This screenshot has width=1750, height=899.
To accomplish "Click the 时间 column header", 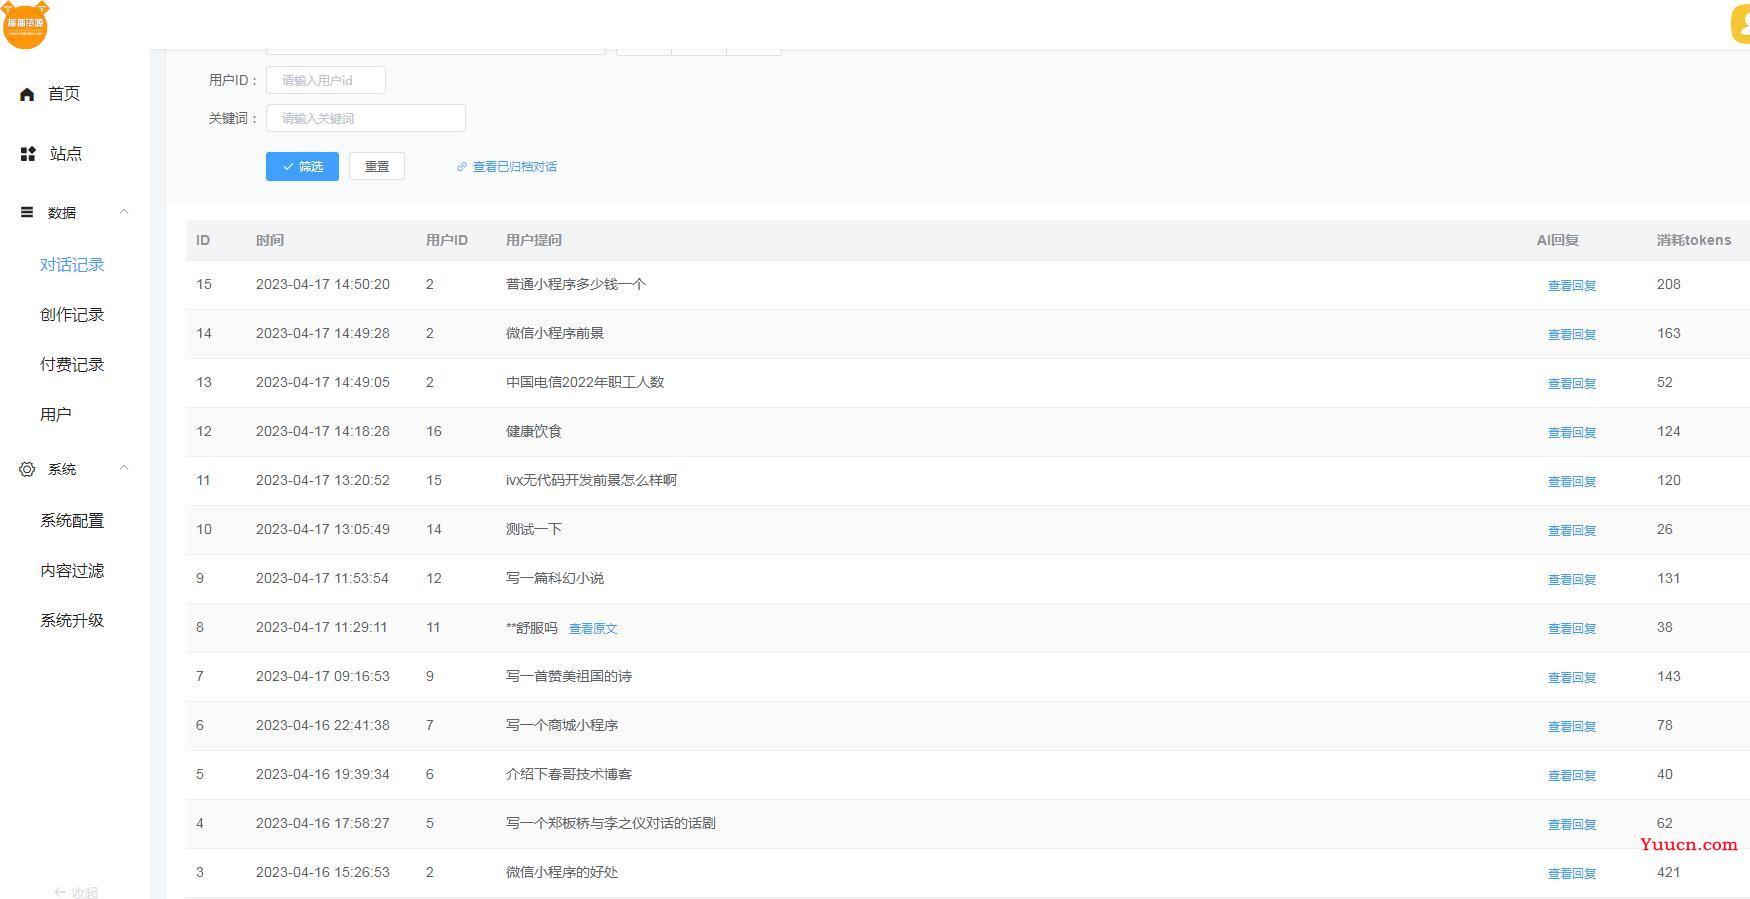I will (x=270, y=240).
